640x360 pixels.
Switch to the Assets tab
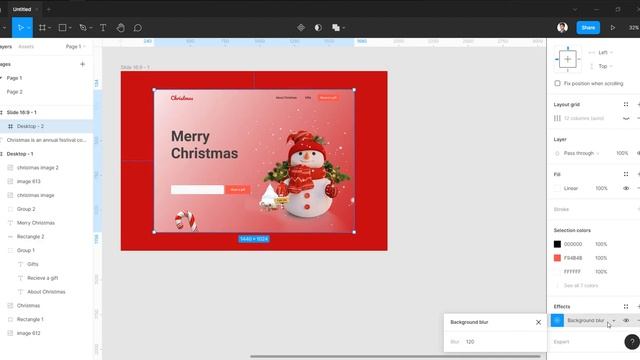coord(26,47)
